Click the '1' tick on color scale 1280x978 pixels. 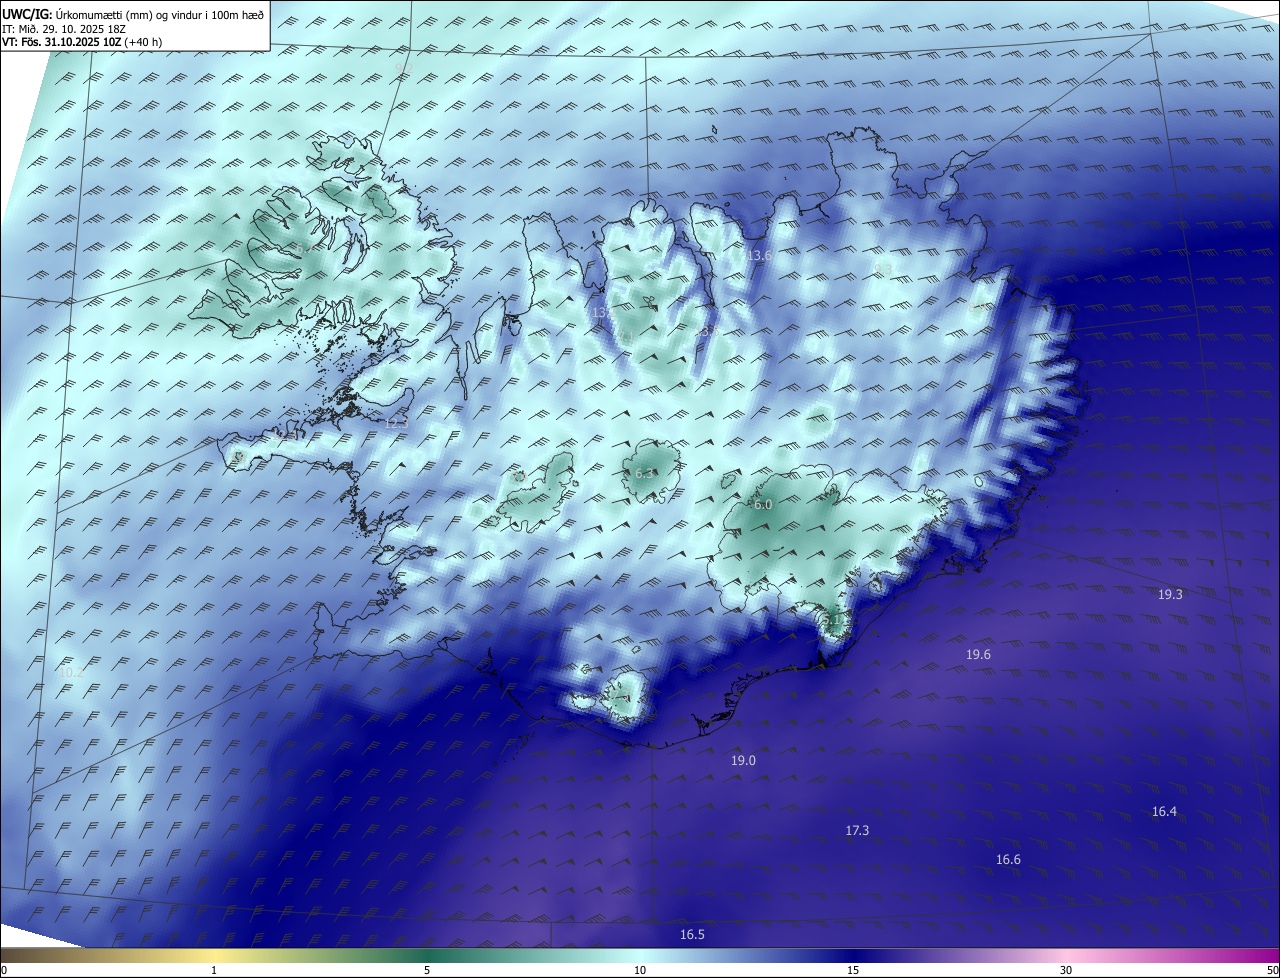214,970
